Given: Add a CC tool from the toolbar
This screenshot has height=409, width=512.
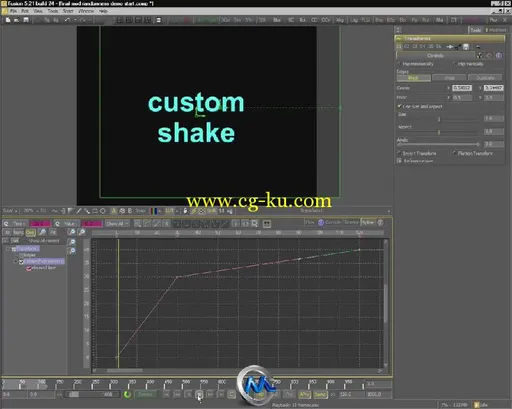Looking at the screenshot, I should click(x=314, y=20).
